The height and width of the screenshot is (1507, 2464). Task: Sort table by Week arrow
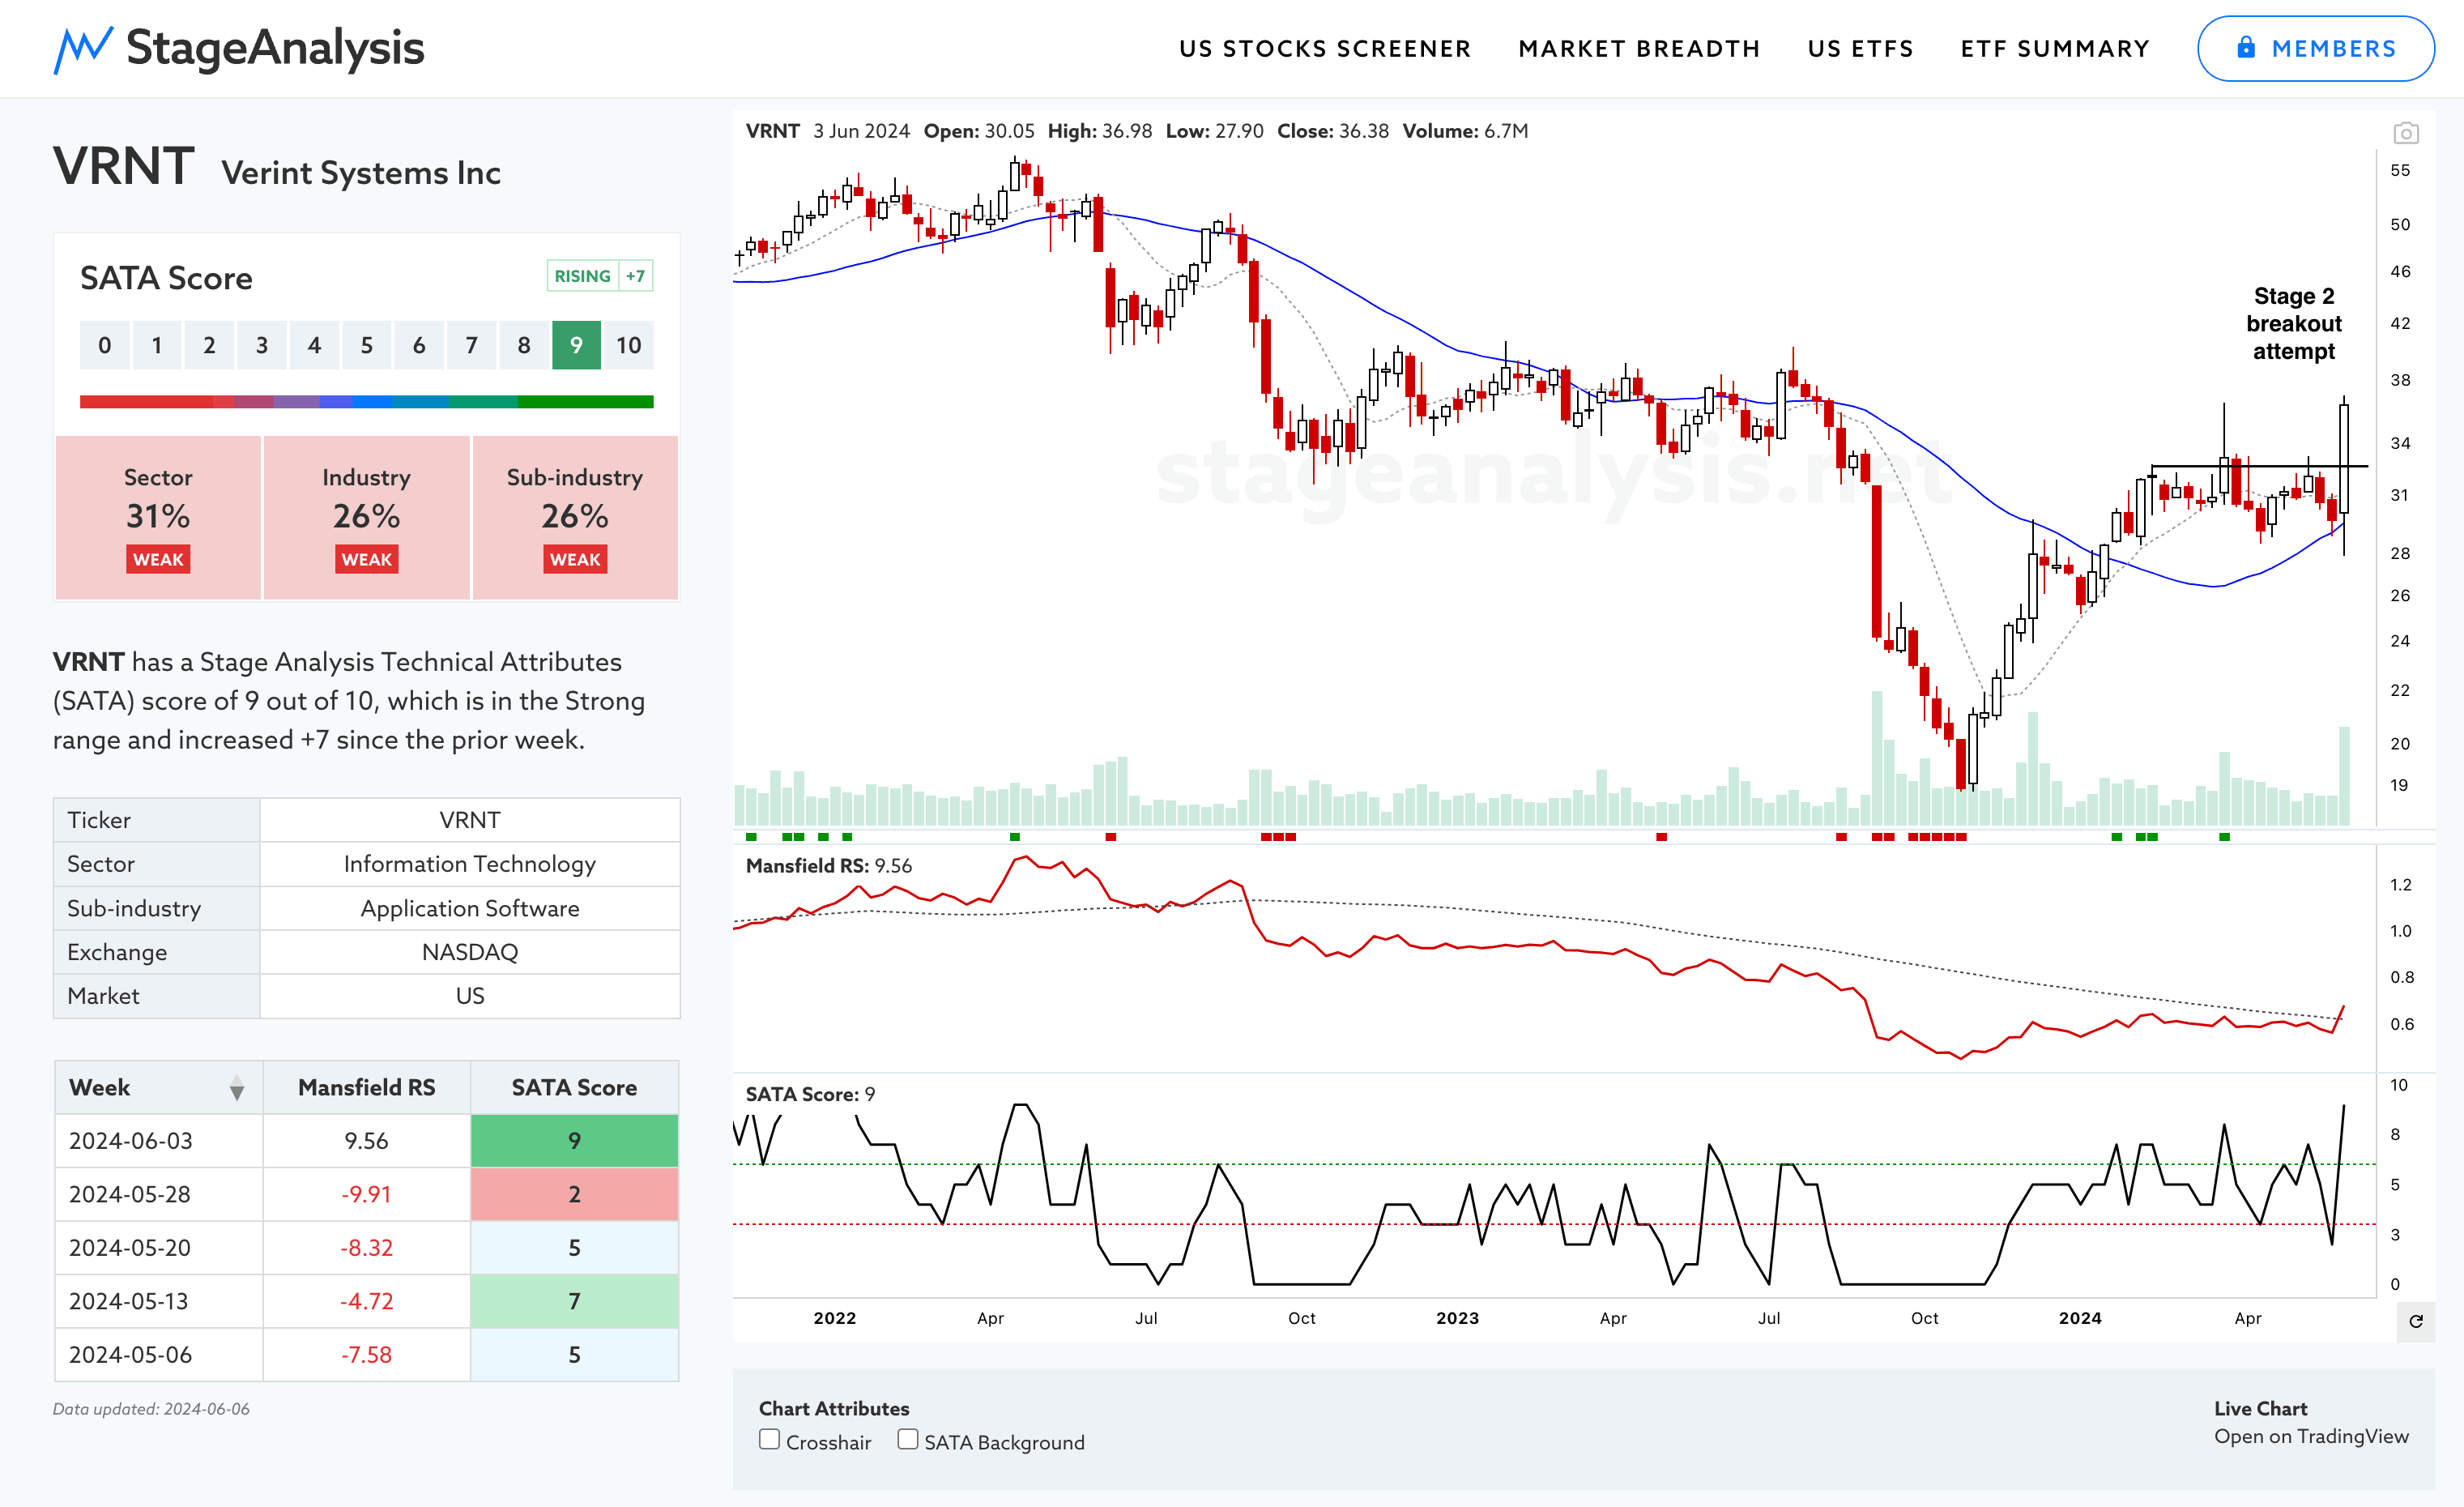pyautogui.click(x=237, y=1088)
